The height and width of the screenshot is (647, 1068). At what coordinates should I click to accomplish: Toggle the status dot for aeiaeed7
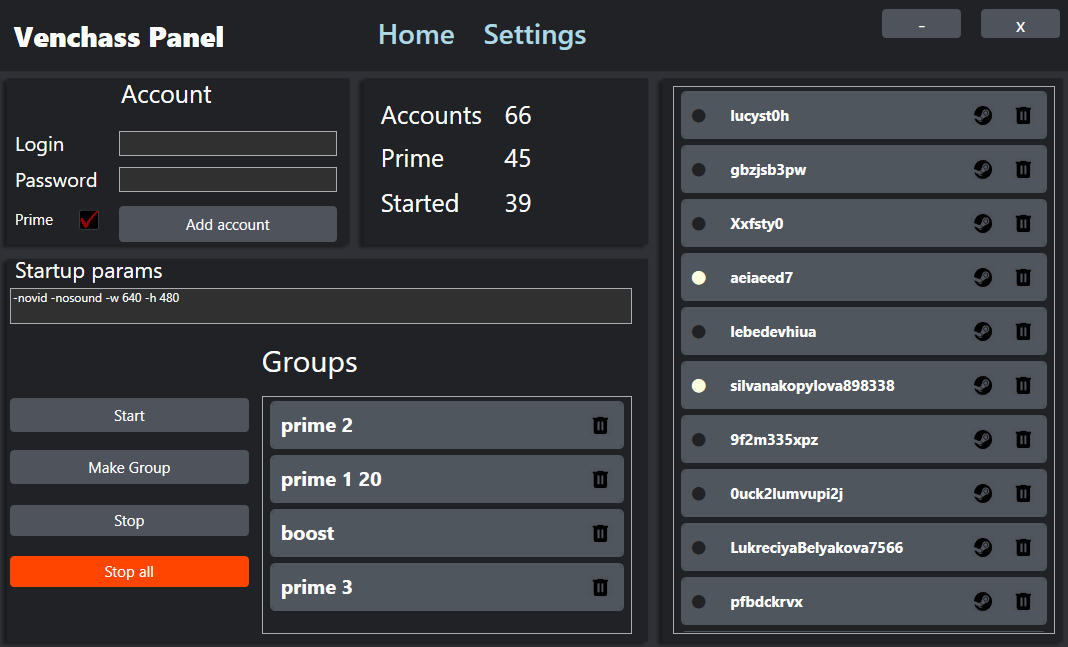(x=698, y=277)
